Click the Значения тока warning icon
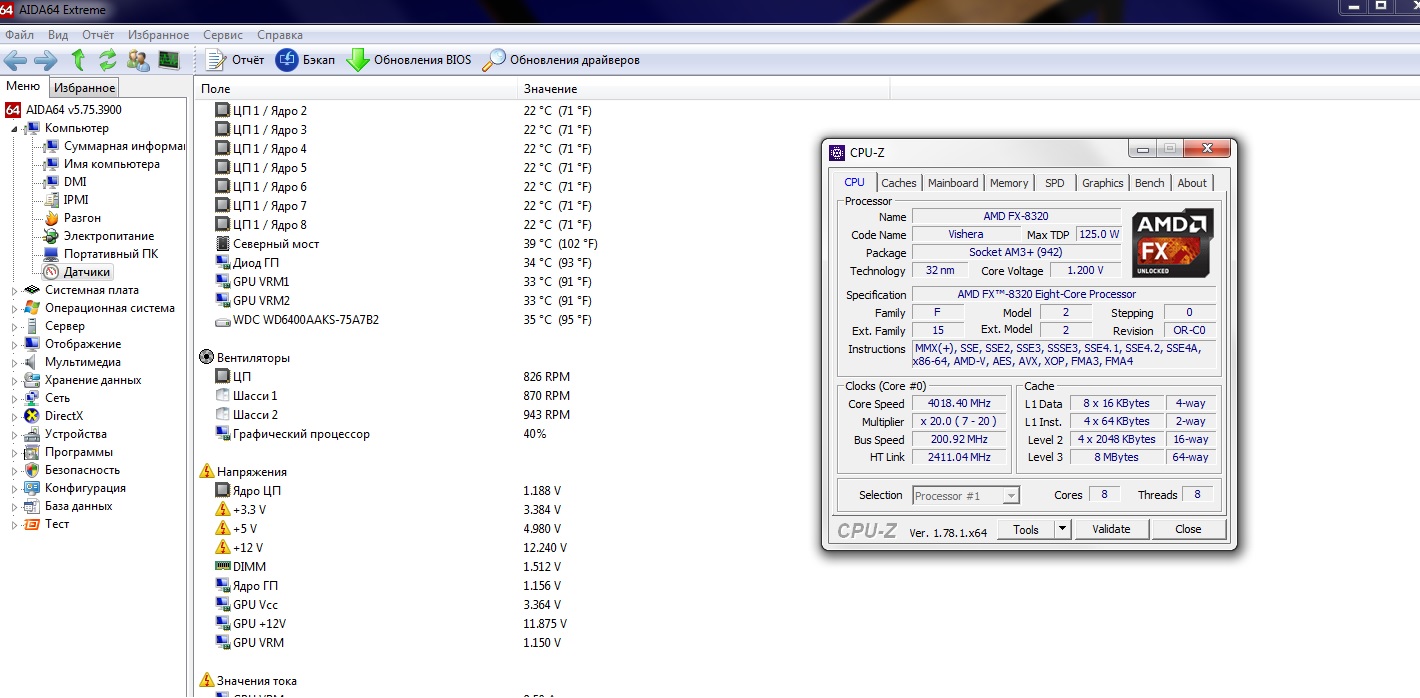This screenshot has width=1420, height=698. click(x=207, y=680)
